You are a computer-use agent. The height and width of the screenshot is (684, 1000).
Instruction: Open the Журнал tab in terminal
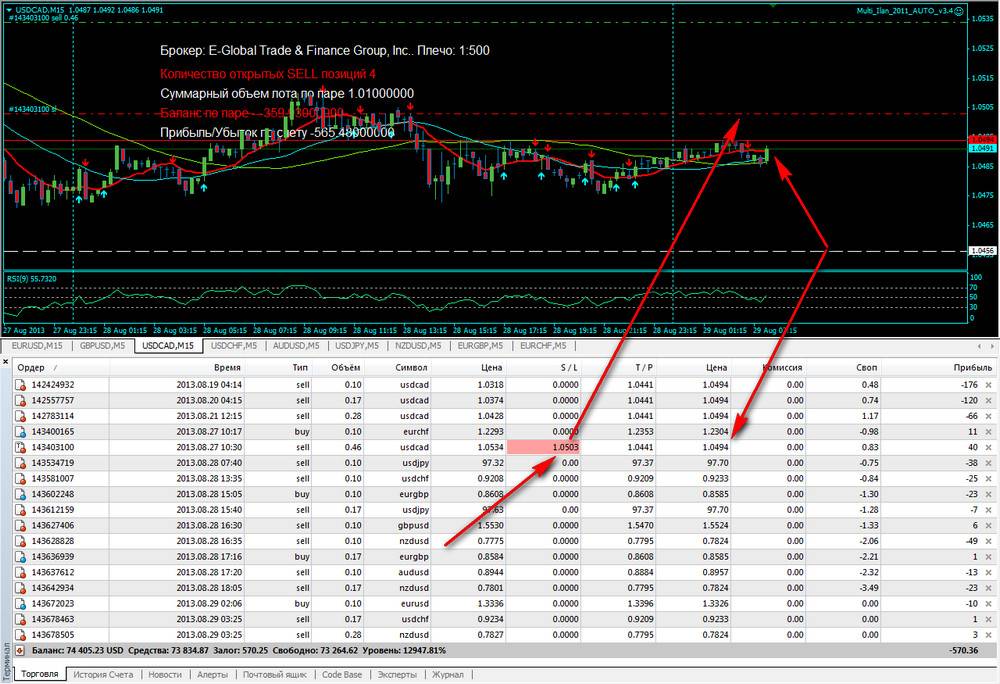tap(447, 675)
